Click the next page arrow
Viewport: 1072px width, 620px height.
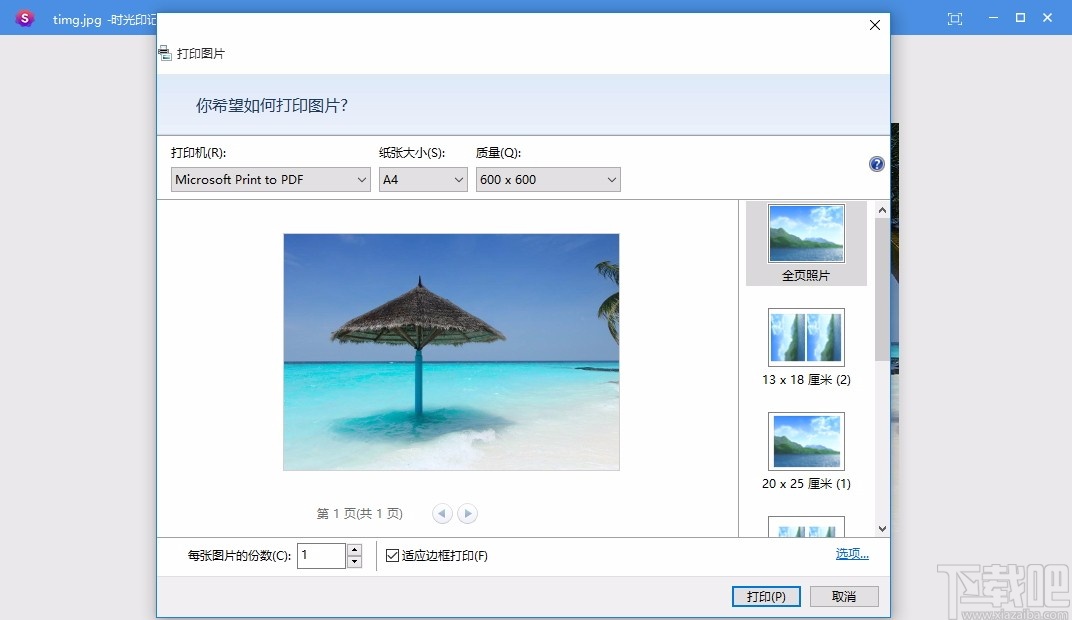tap(467, 513)
